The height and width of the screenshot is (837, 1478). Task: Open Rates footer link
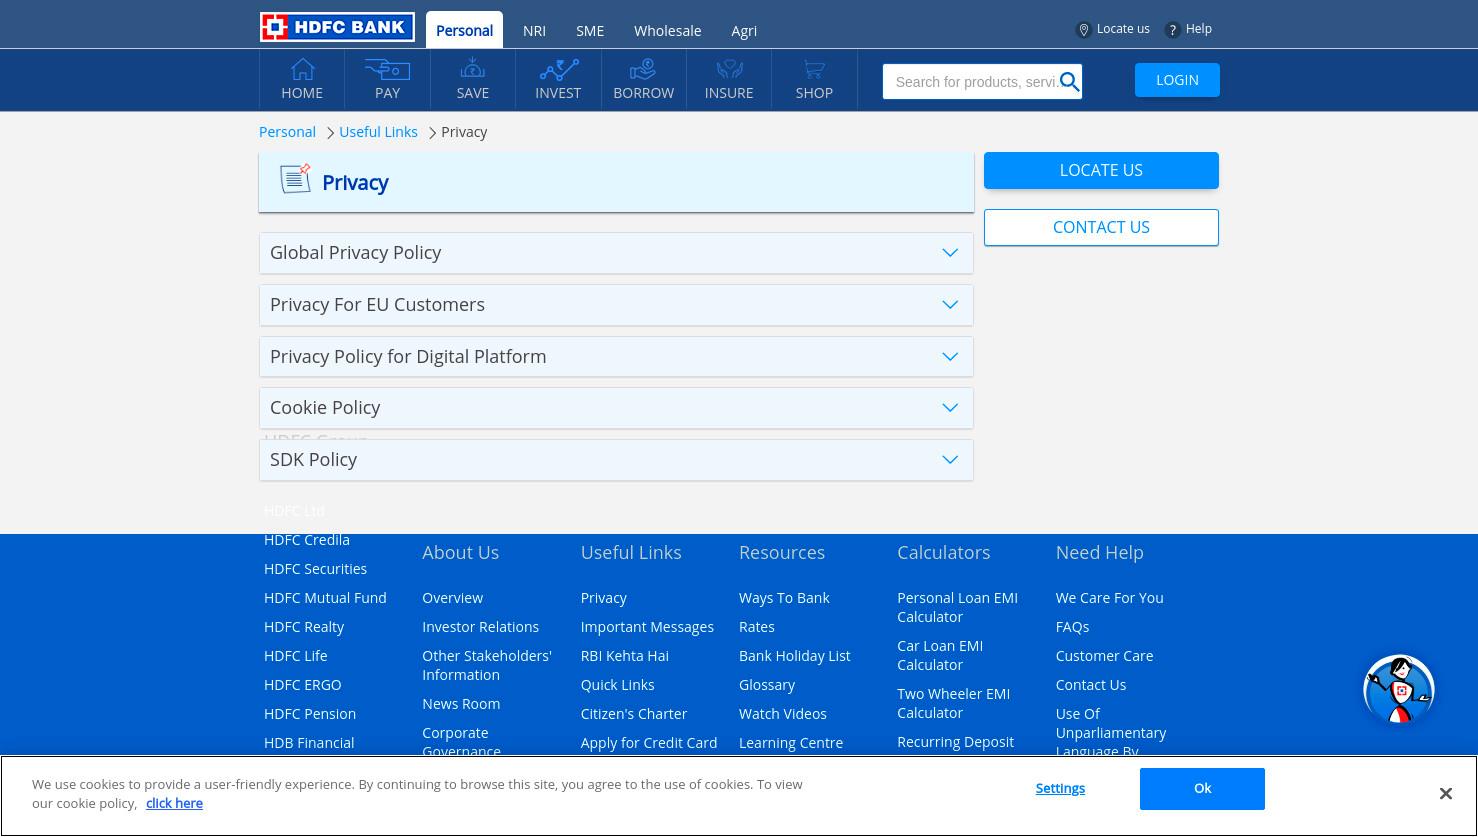pyautogui.click(x=757, y=627)
